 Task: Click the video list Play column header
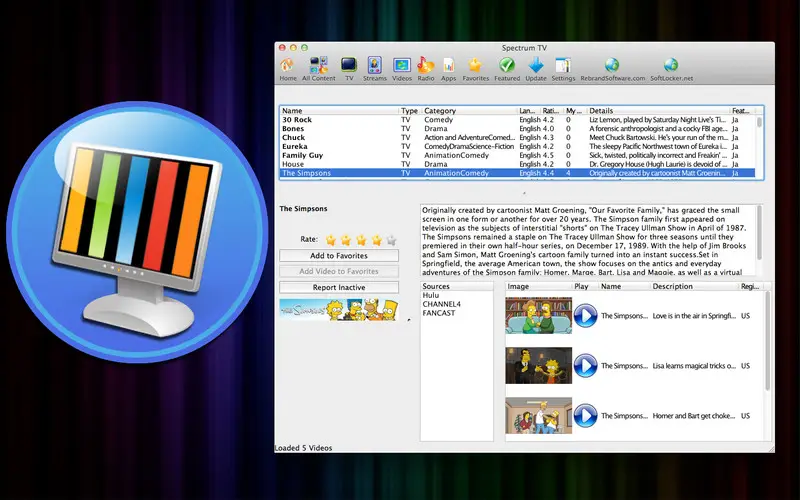tap(585, 286)
